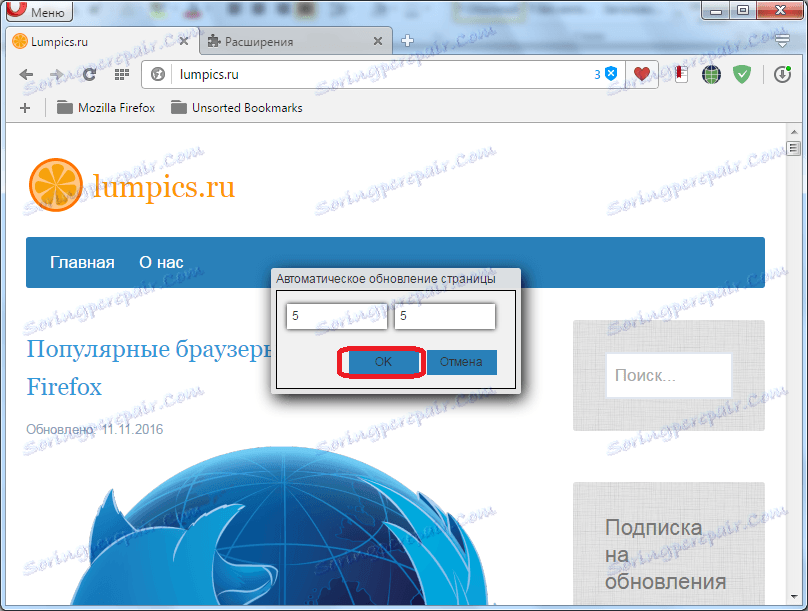
Task: Open the red bookmark ribbon extension icon
Action: pos(681,74)
